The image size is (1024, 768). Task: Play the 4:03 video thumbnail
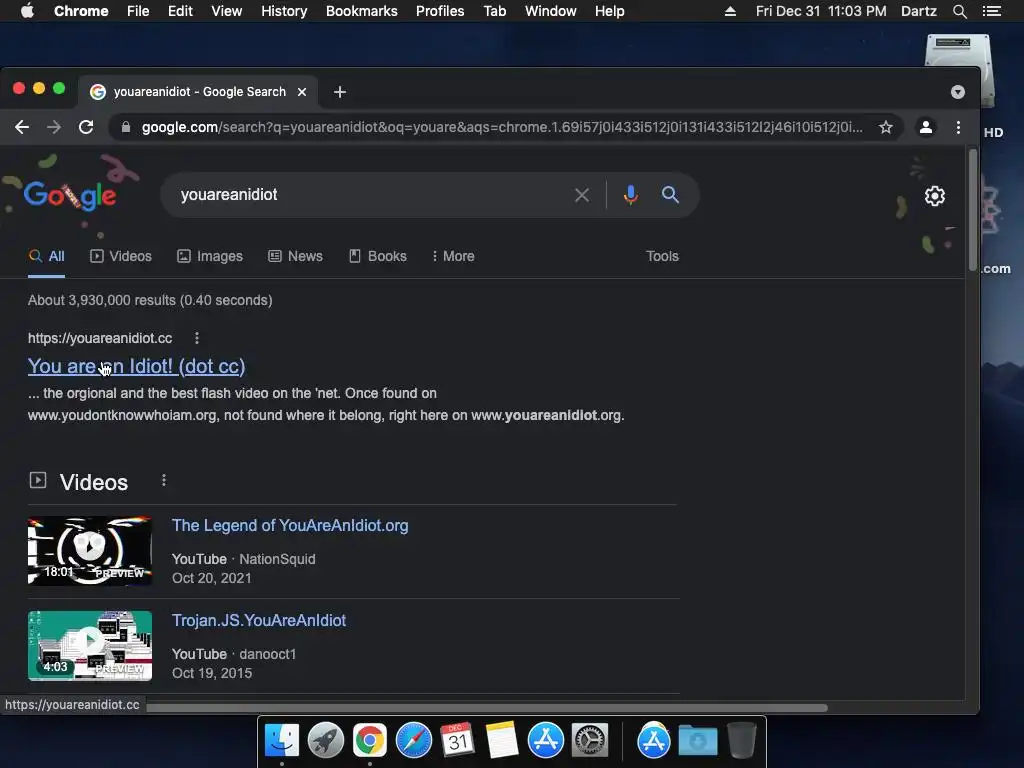(90, 646)
